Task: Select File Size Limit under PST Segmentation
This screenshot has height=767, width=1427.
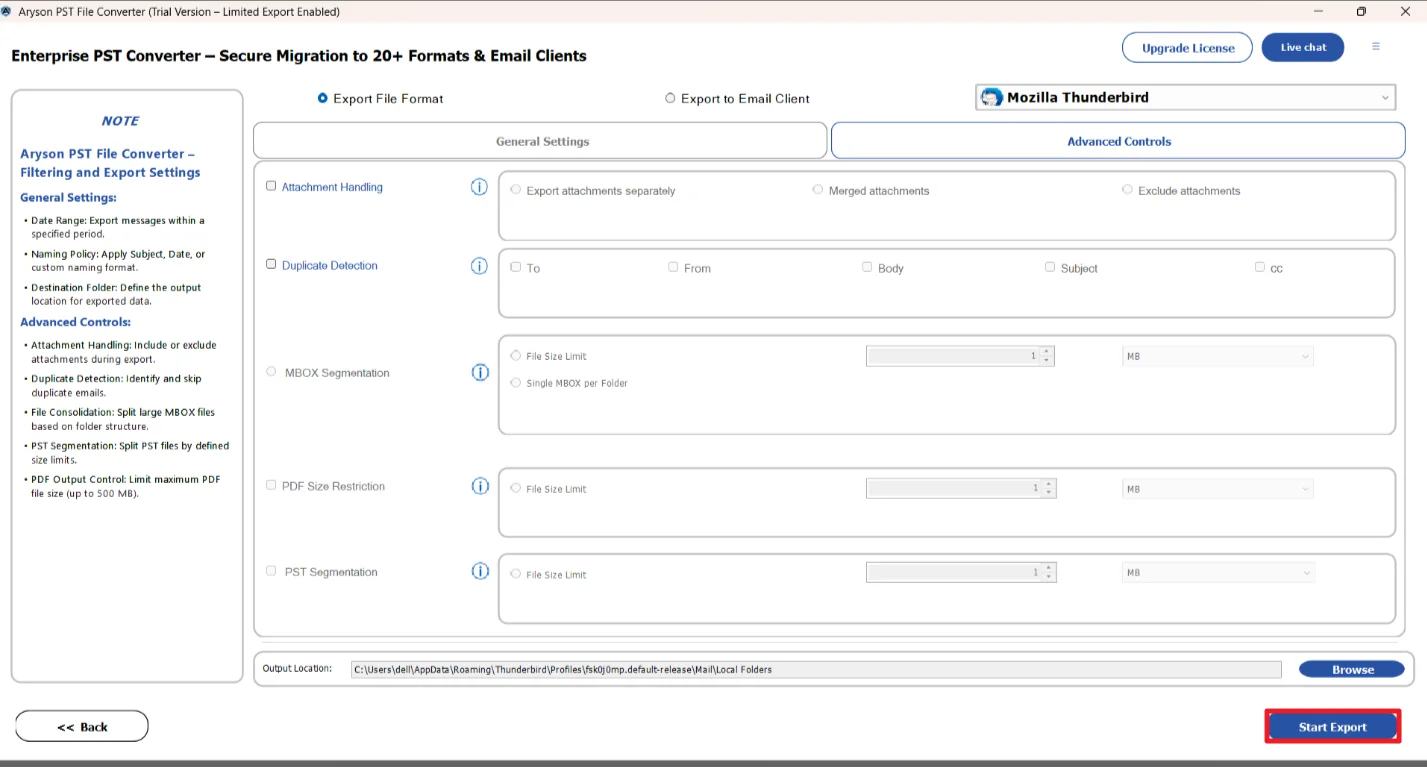Action: (x=516, y=574)
